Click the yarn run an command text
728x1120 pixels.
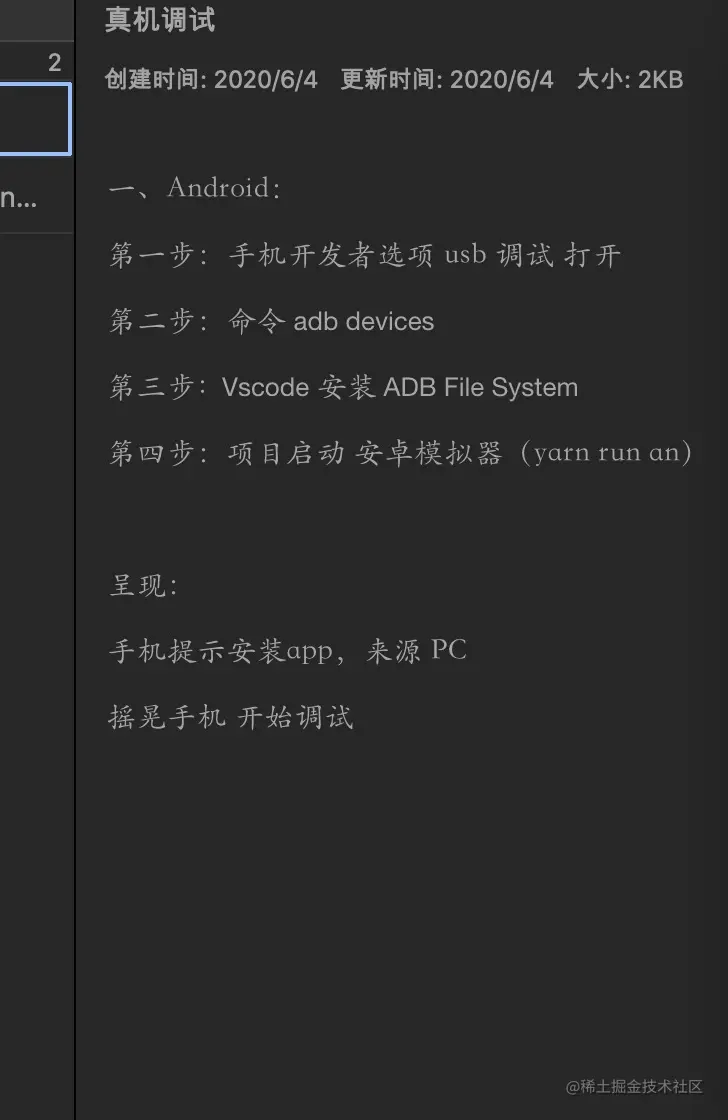[606, 453]
